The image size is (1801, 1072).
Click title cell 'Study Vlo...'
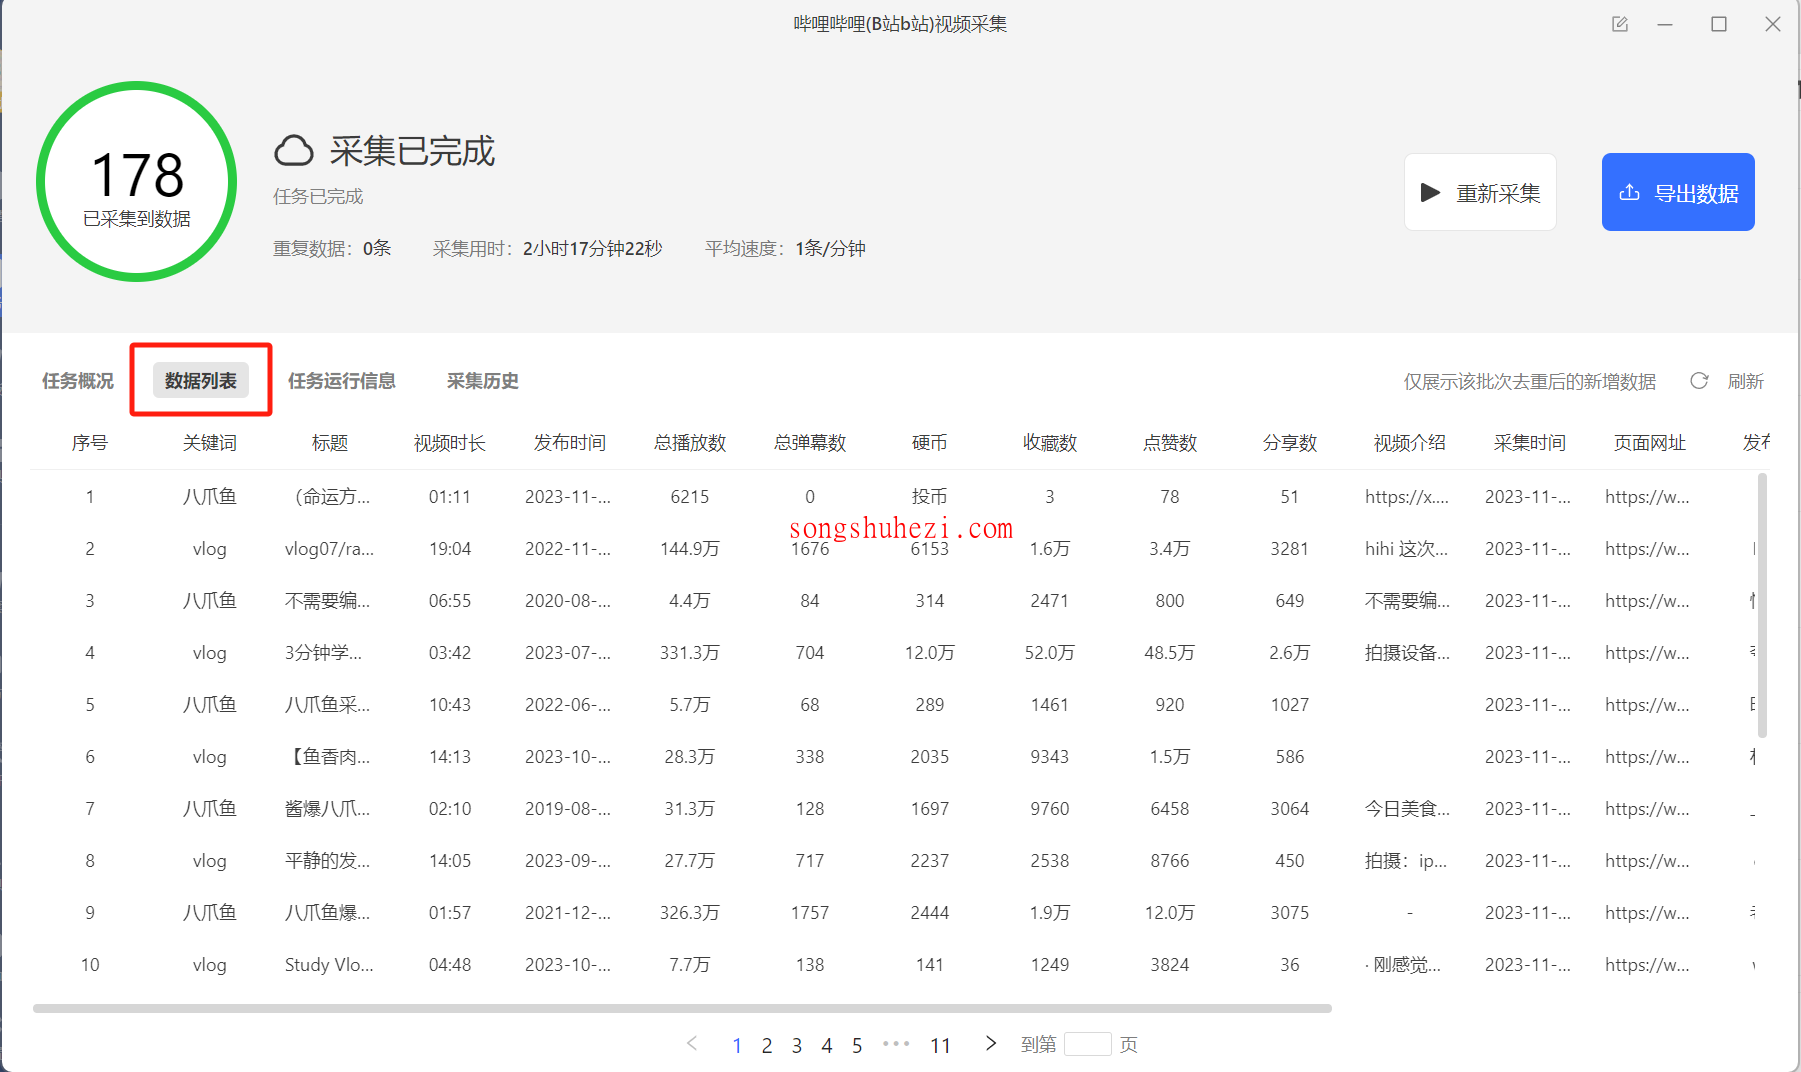tap(329, 965)
